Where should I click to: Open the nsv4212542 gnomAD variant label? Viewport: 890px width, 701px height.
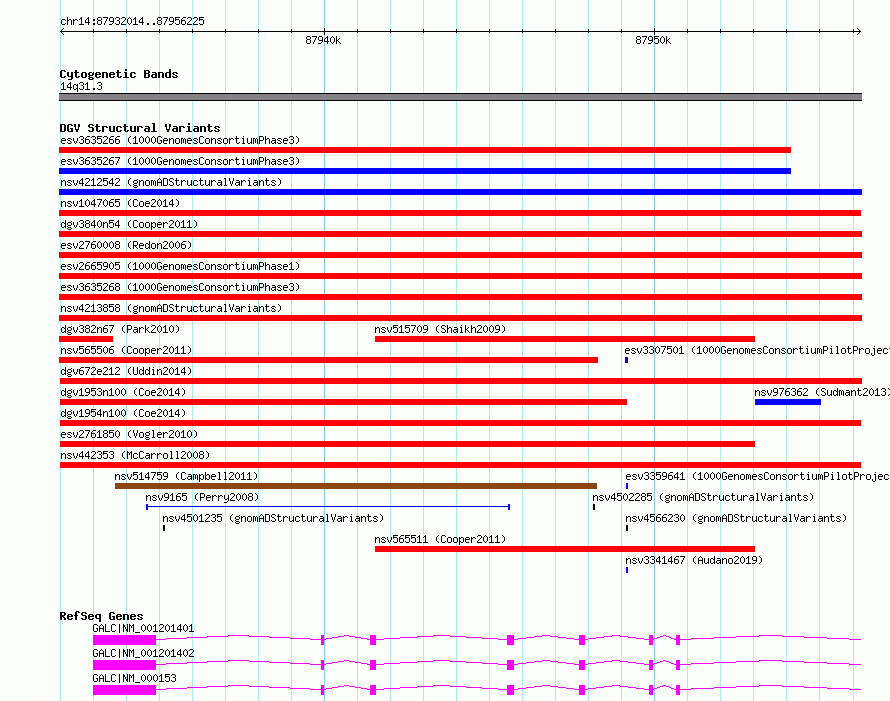point(171,182)
